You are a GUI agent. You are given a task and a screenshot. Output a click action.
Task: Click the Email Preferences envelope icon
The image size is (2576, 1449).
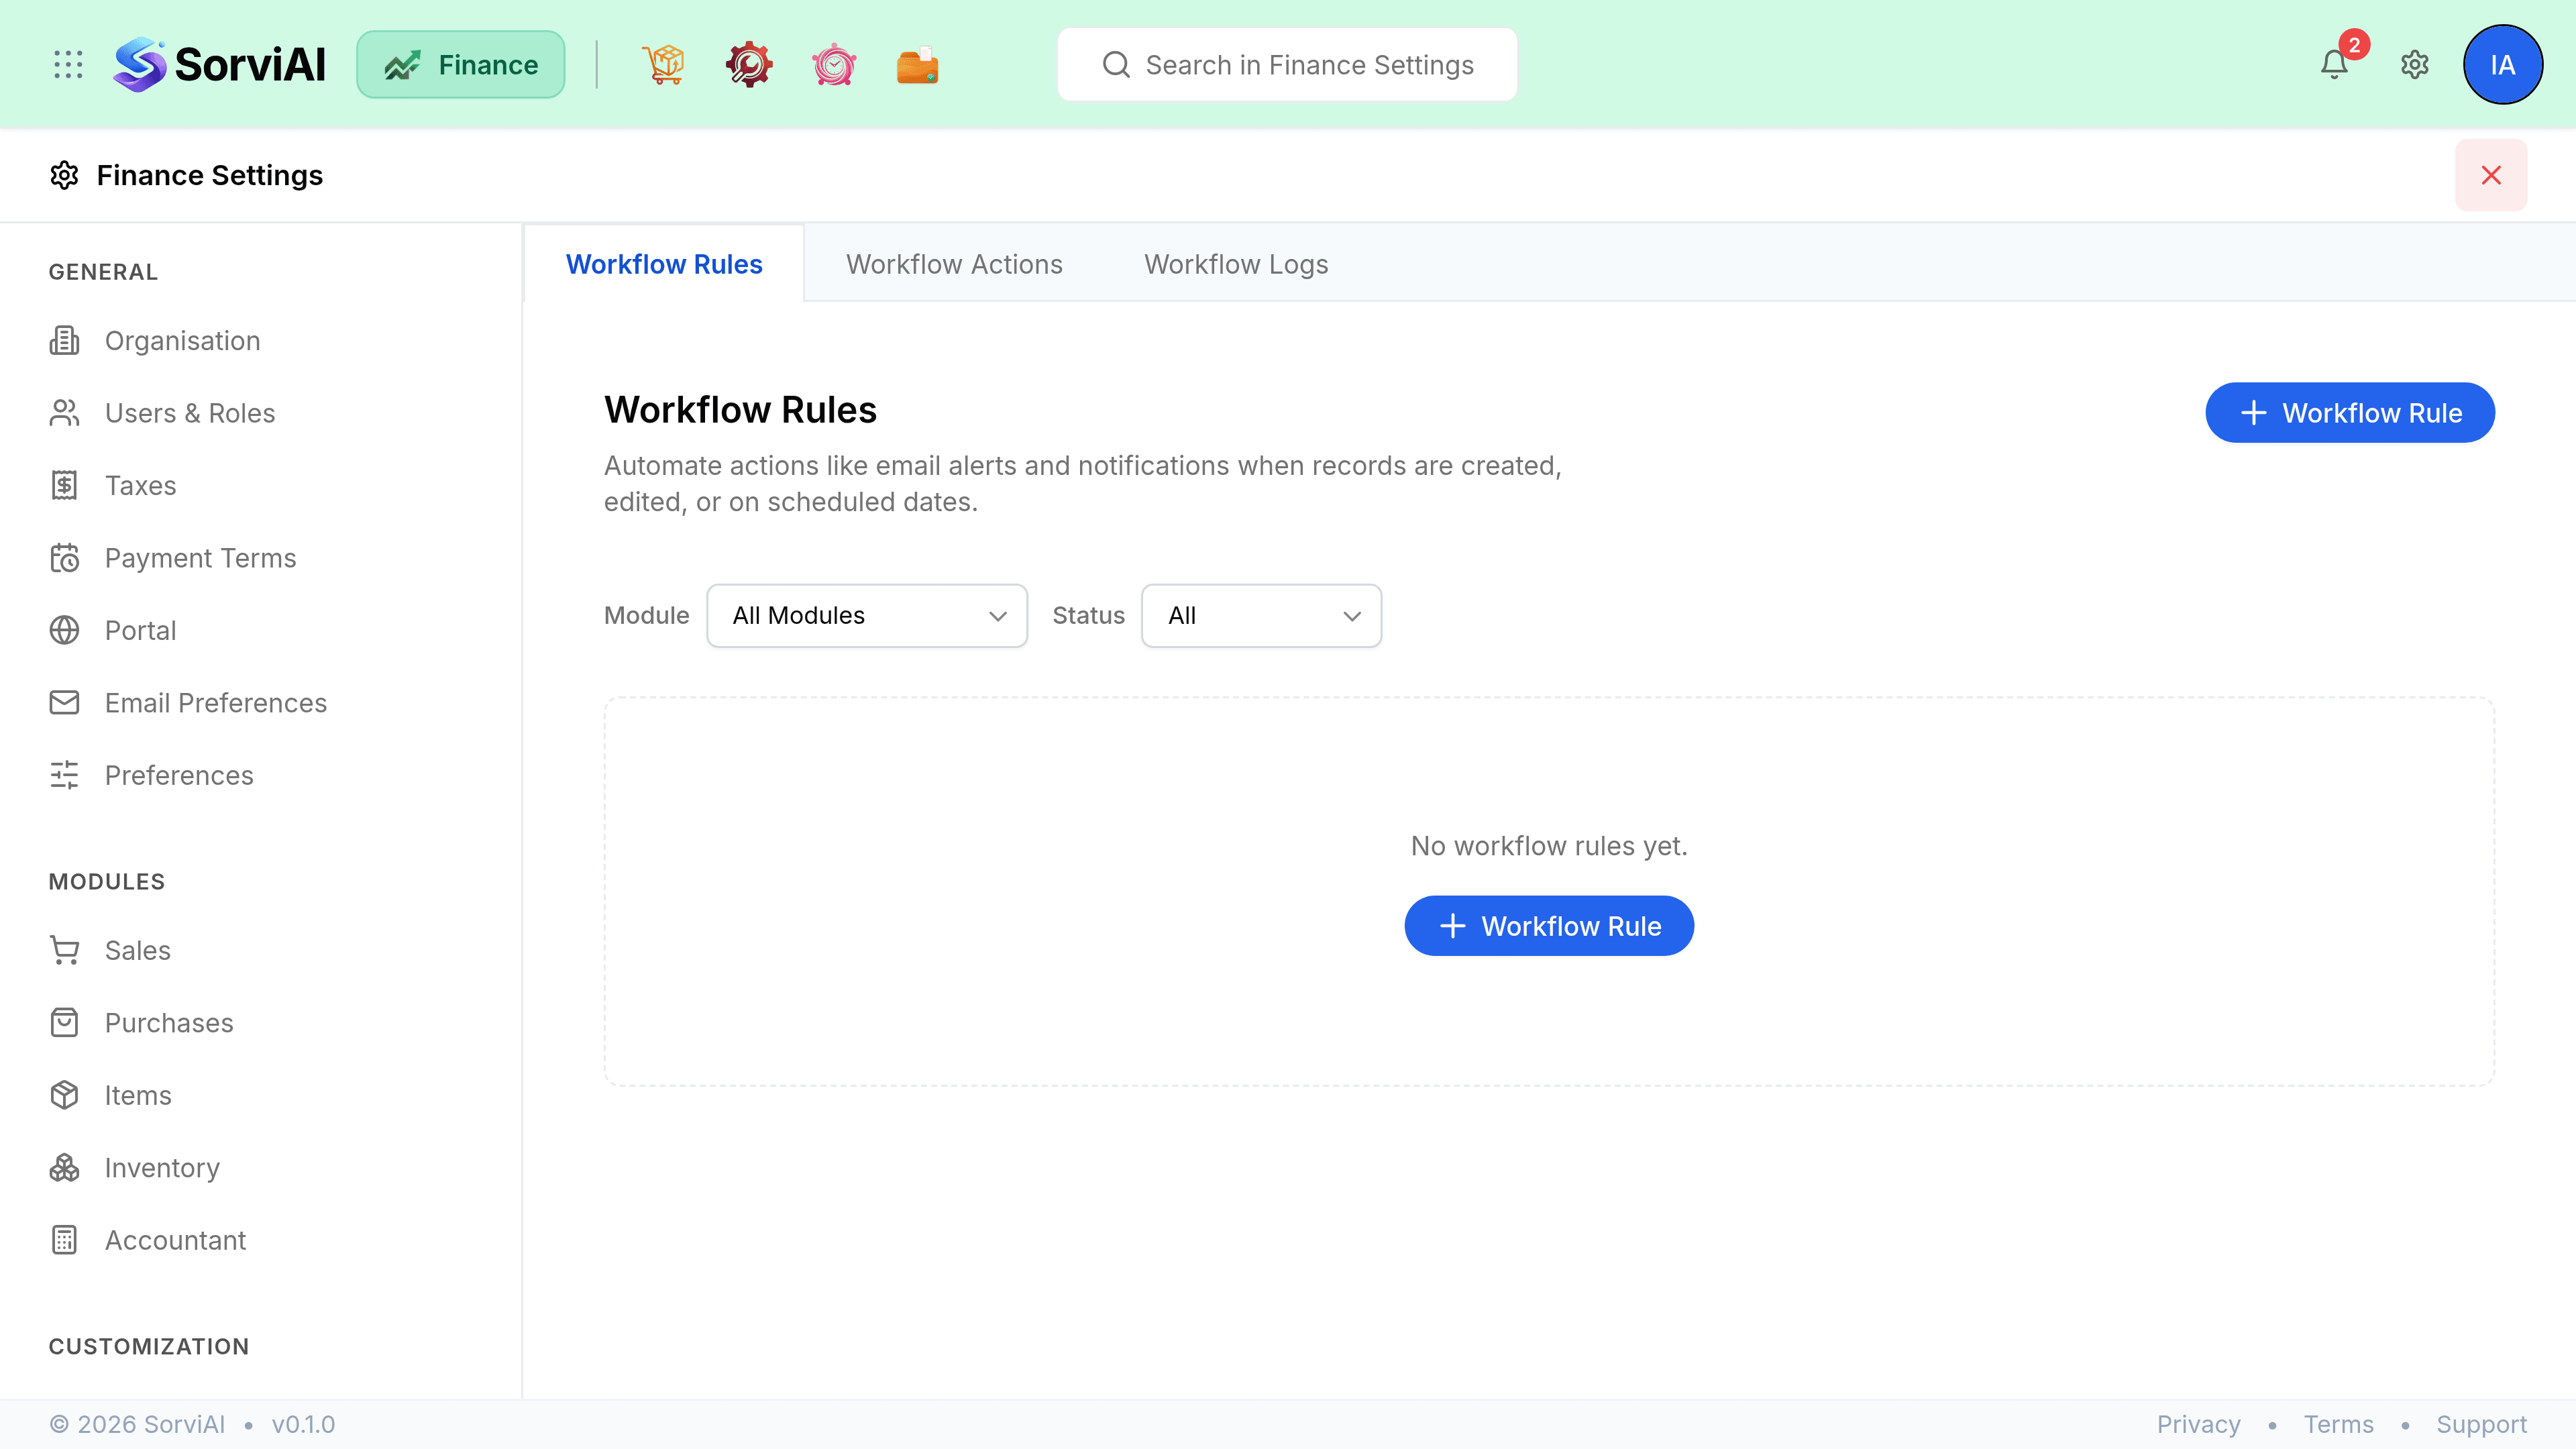(64, 703)
